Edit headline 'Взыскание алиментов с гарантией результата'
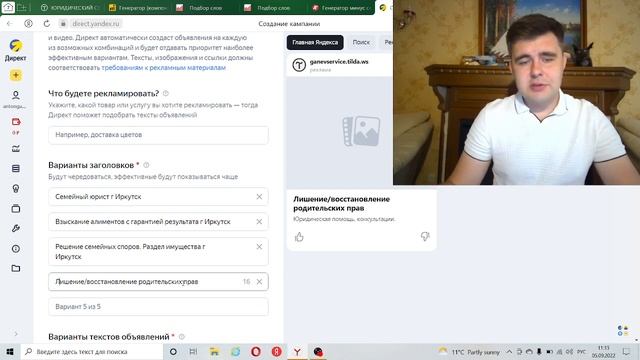 click(158, 222)
